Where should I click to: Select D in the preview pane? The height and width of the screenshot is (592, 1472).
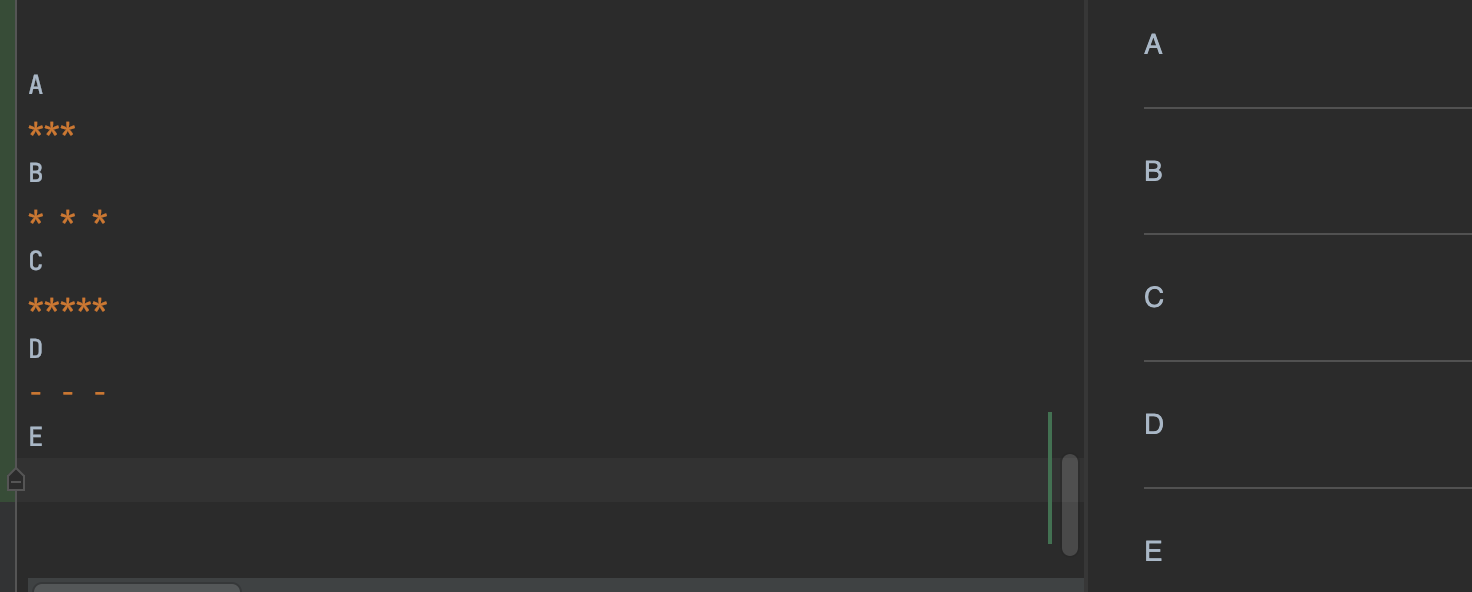click(1153, 425)
